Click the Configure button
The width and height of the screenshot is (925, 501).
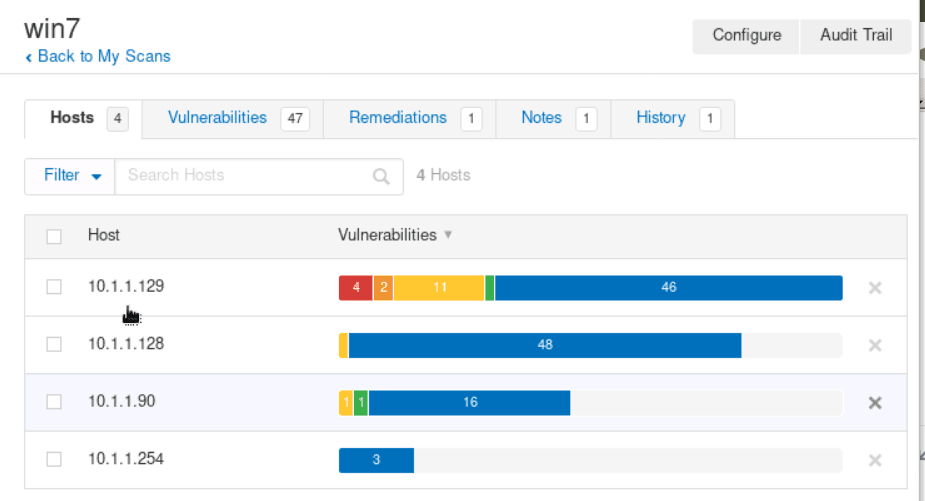[x=746, y=36]
